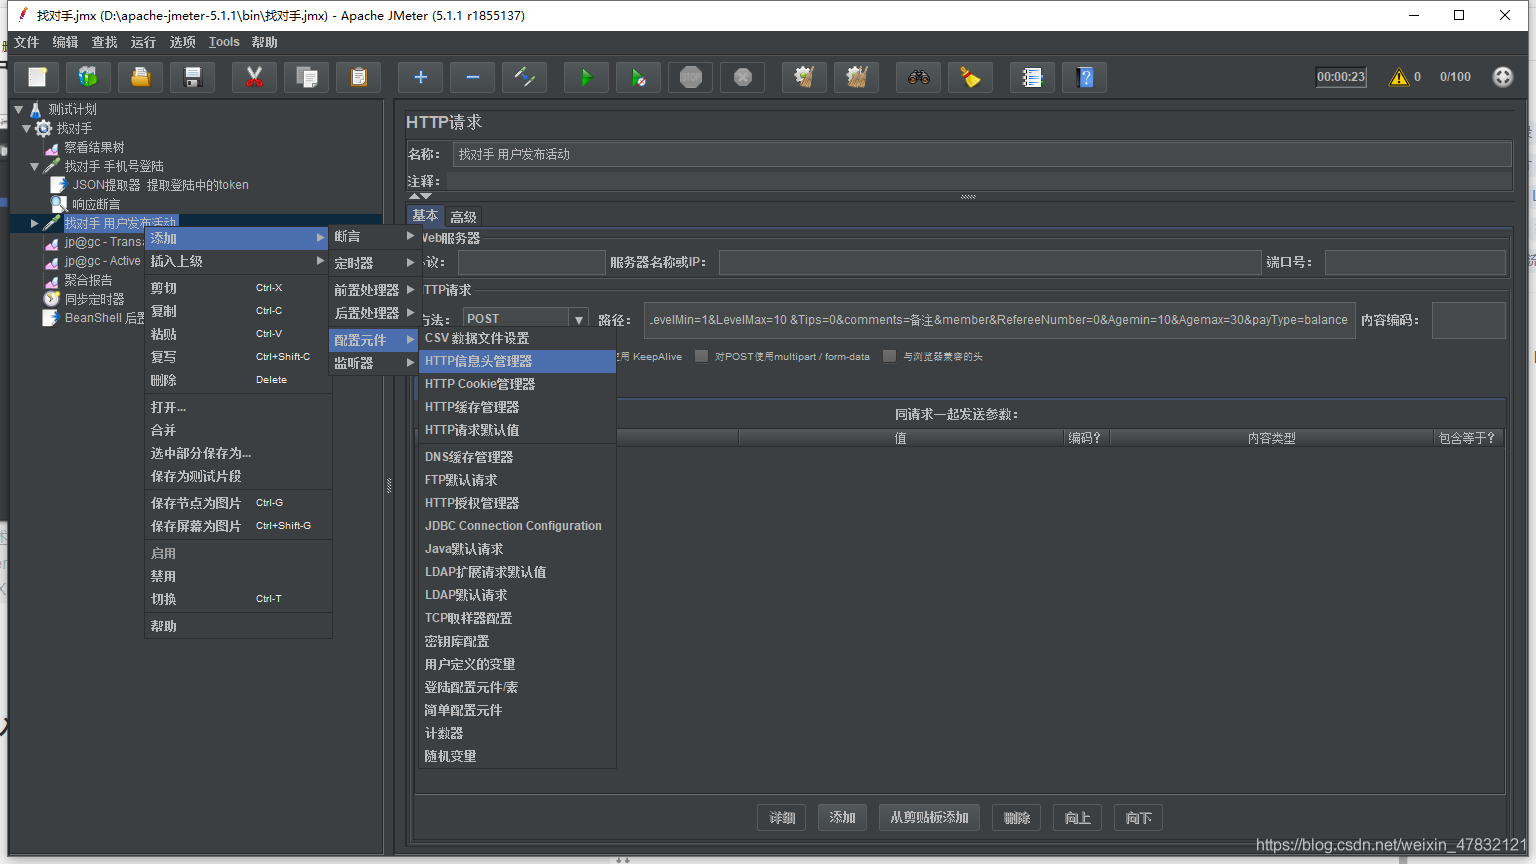
Task: Toggle the 对POST使用multipart / form-data checkbox
Action: pyautogui.click(x=701, y=356)
